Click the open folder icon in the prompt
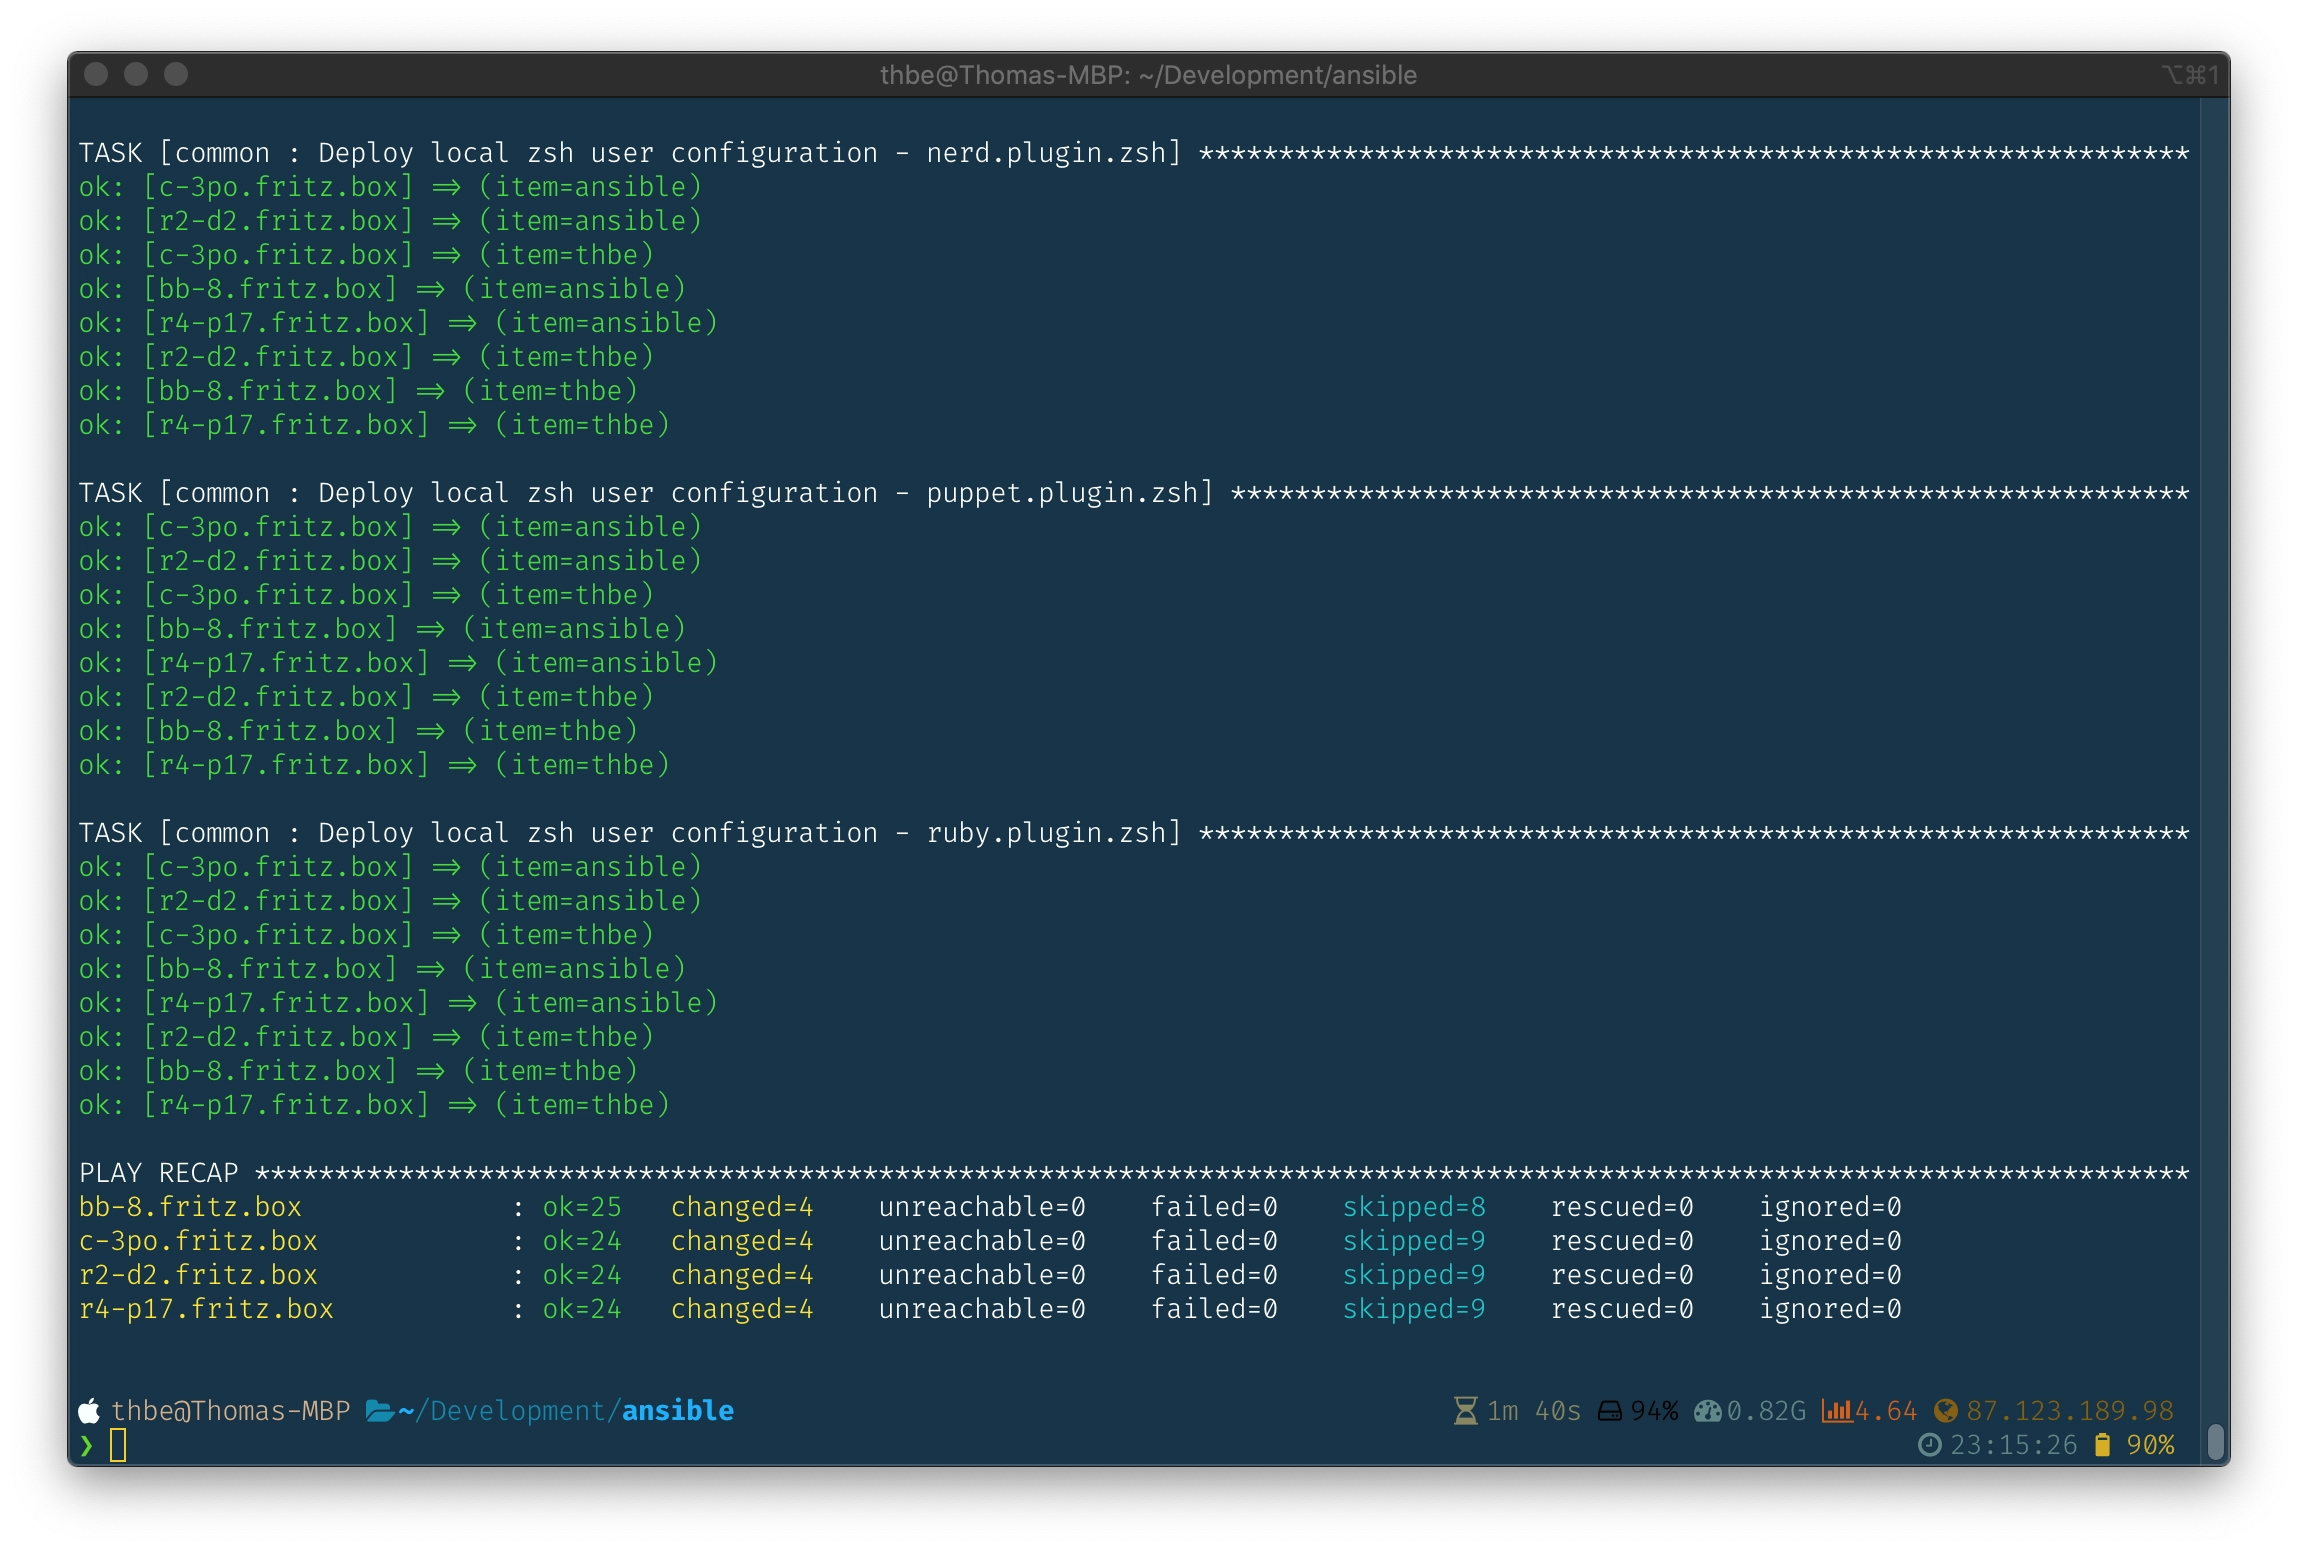Viewport: 2298px width, 1550px height. [x=378, y=1410]
